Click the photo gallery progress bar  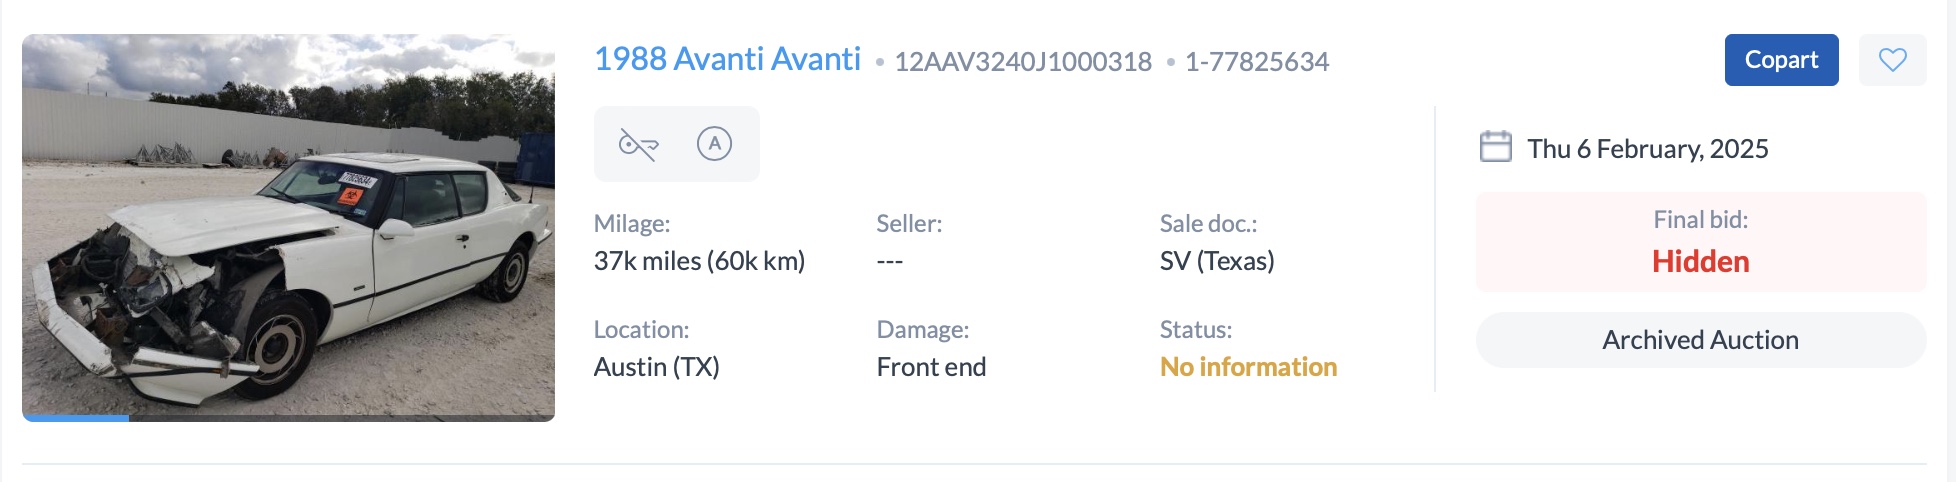(x=288, y=418)
